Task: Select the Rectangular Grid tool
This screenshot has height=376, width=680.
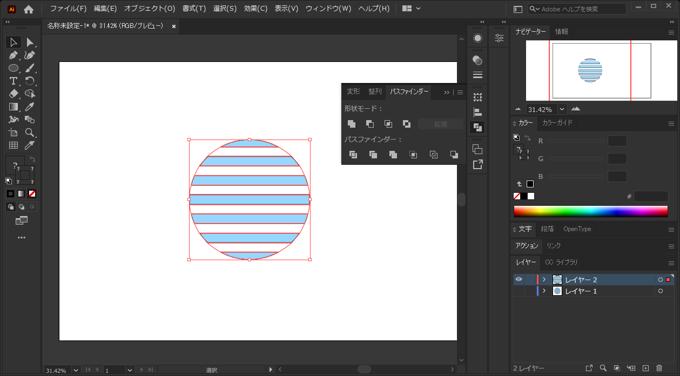Action: [x=13, y=145]
